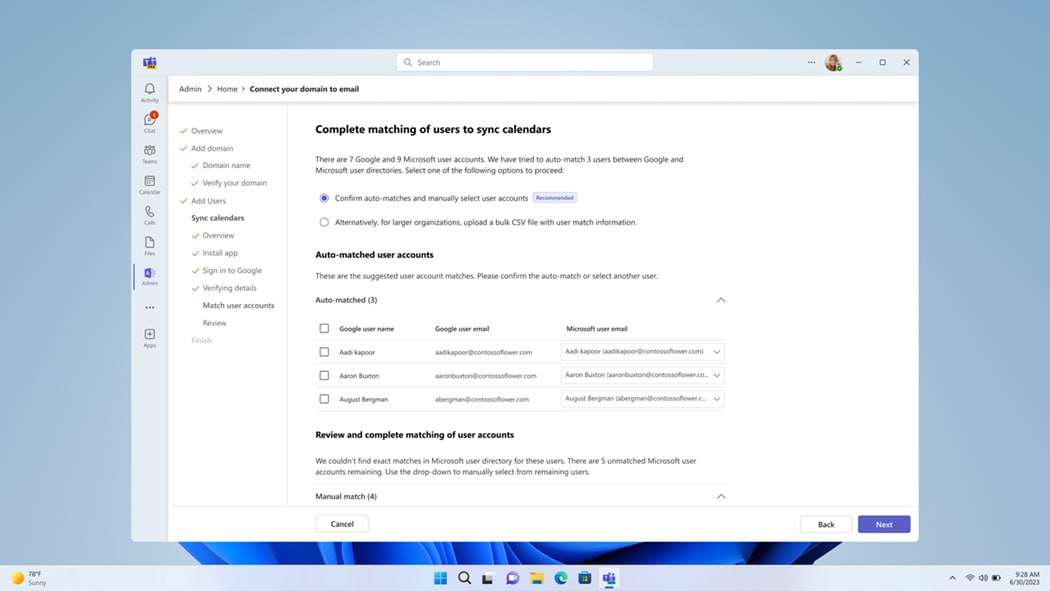
Task: Go to Teams in the sidebar
Action: (149, 153)
